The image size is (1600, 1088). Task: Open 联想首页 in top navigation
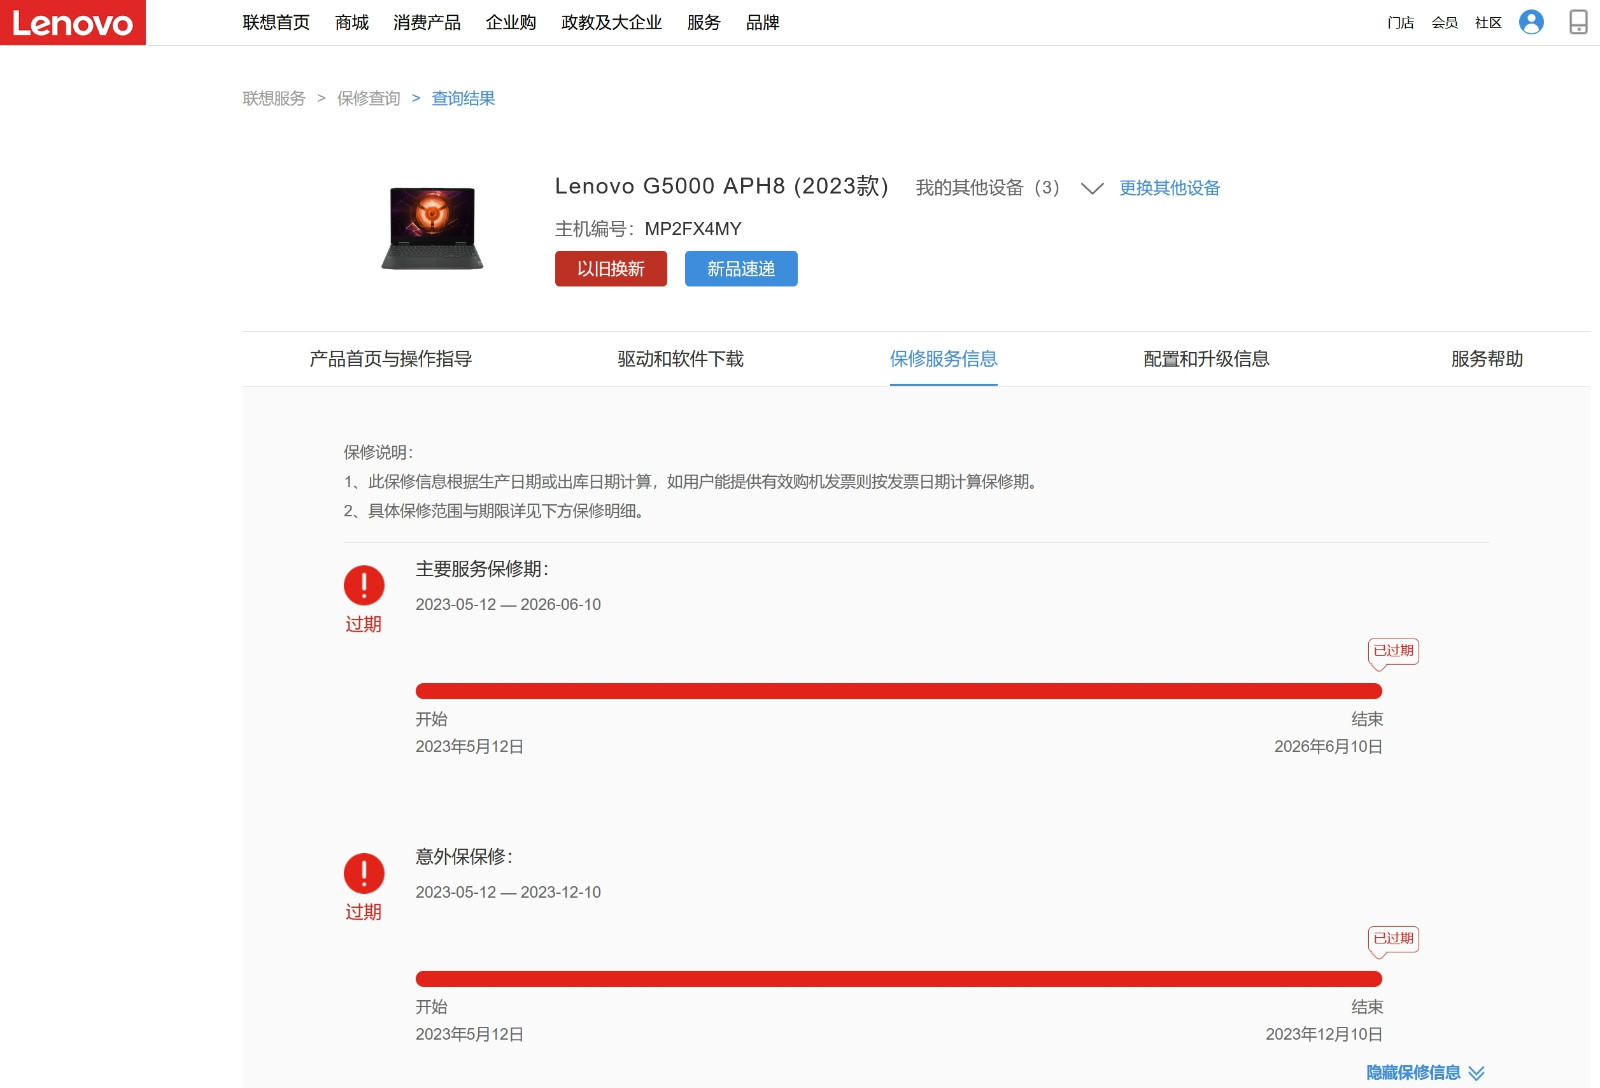tap(276, 22)
